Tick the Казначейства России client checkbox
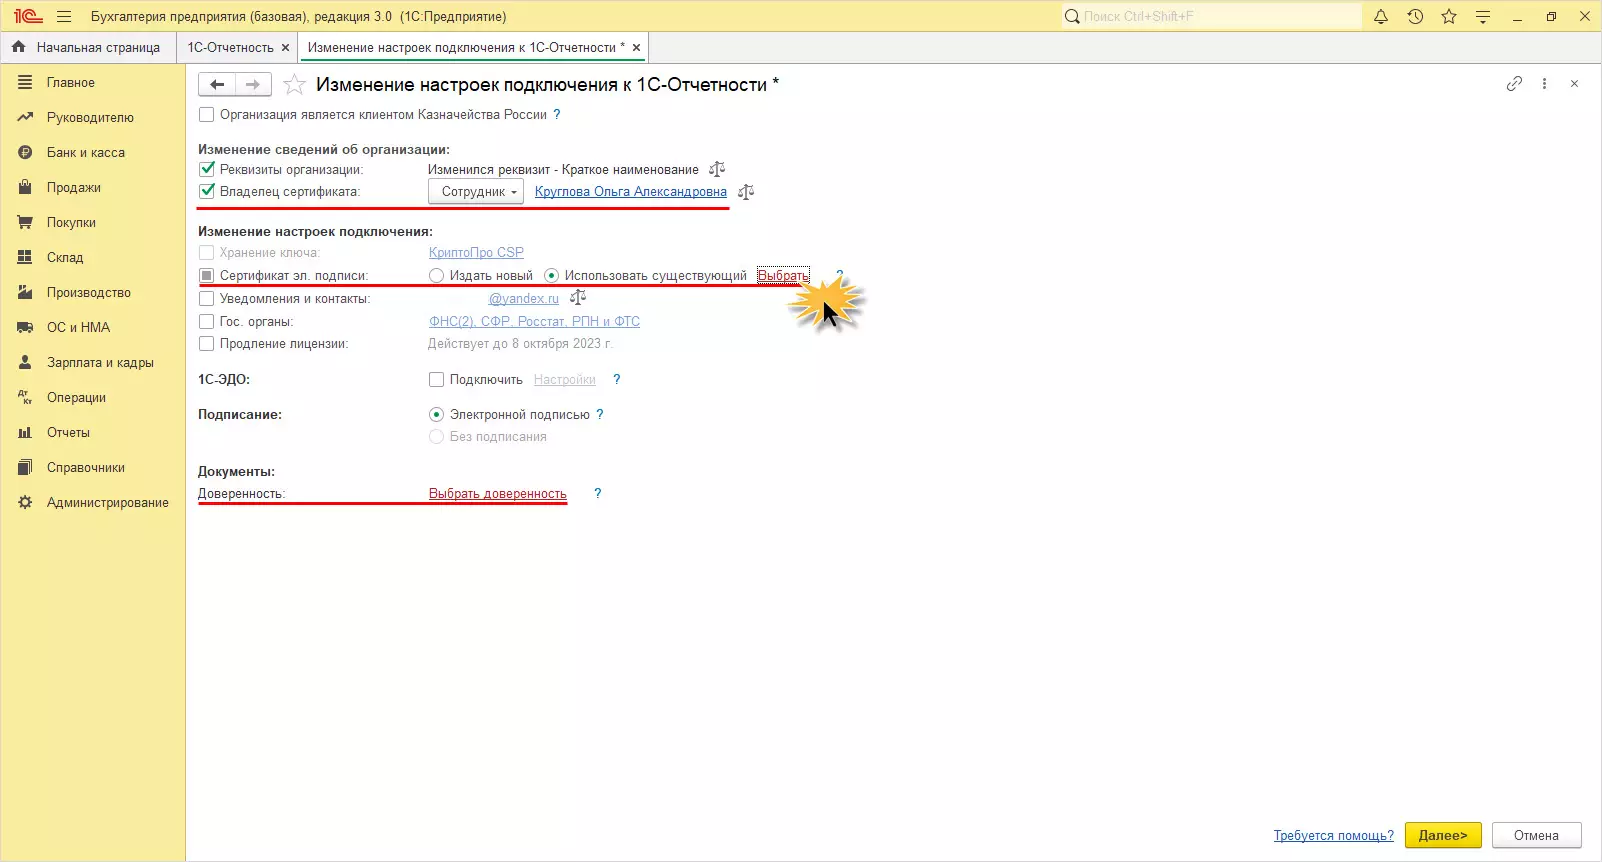The image size is (1602, 862). coord(207,115)
